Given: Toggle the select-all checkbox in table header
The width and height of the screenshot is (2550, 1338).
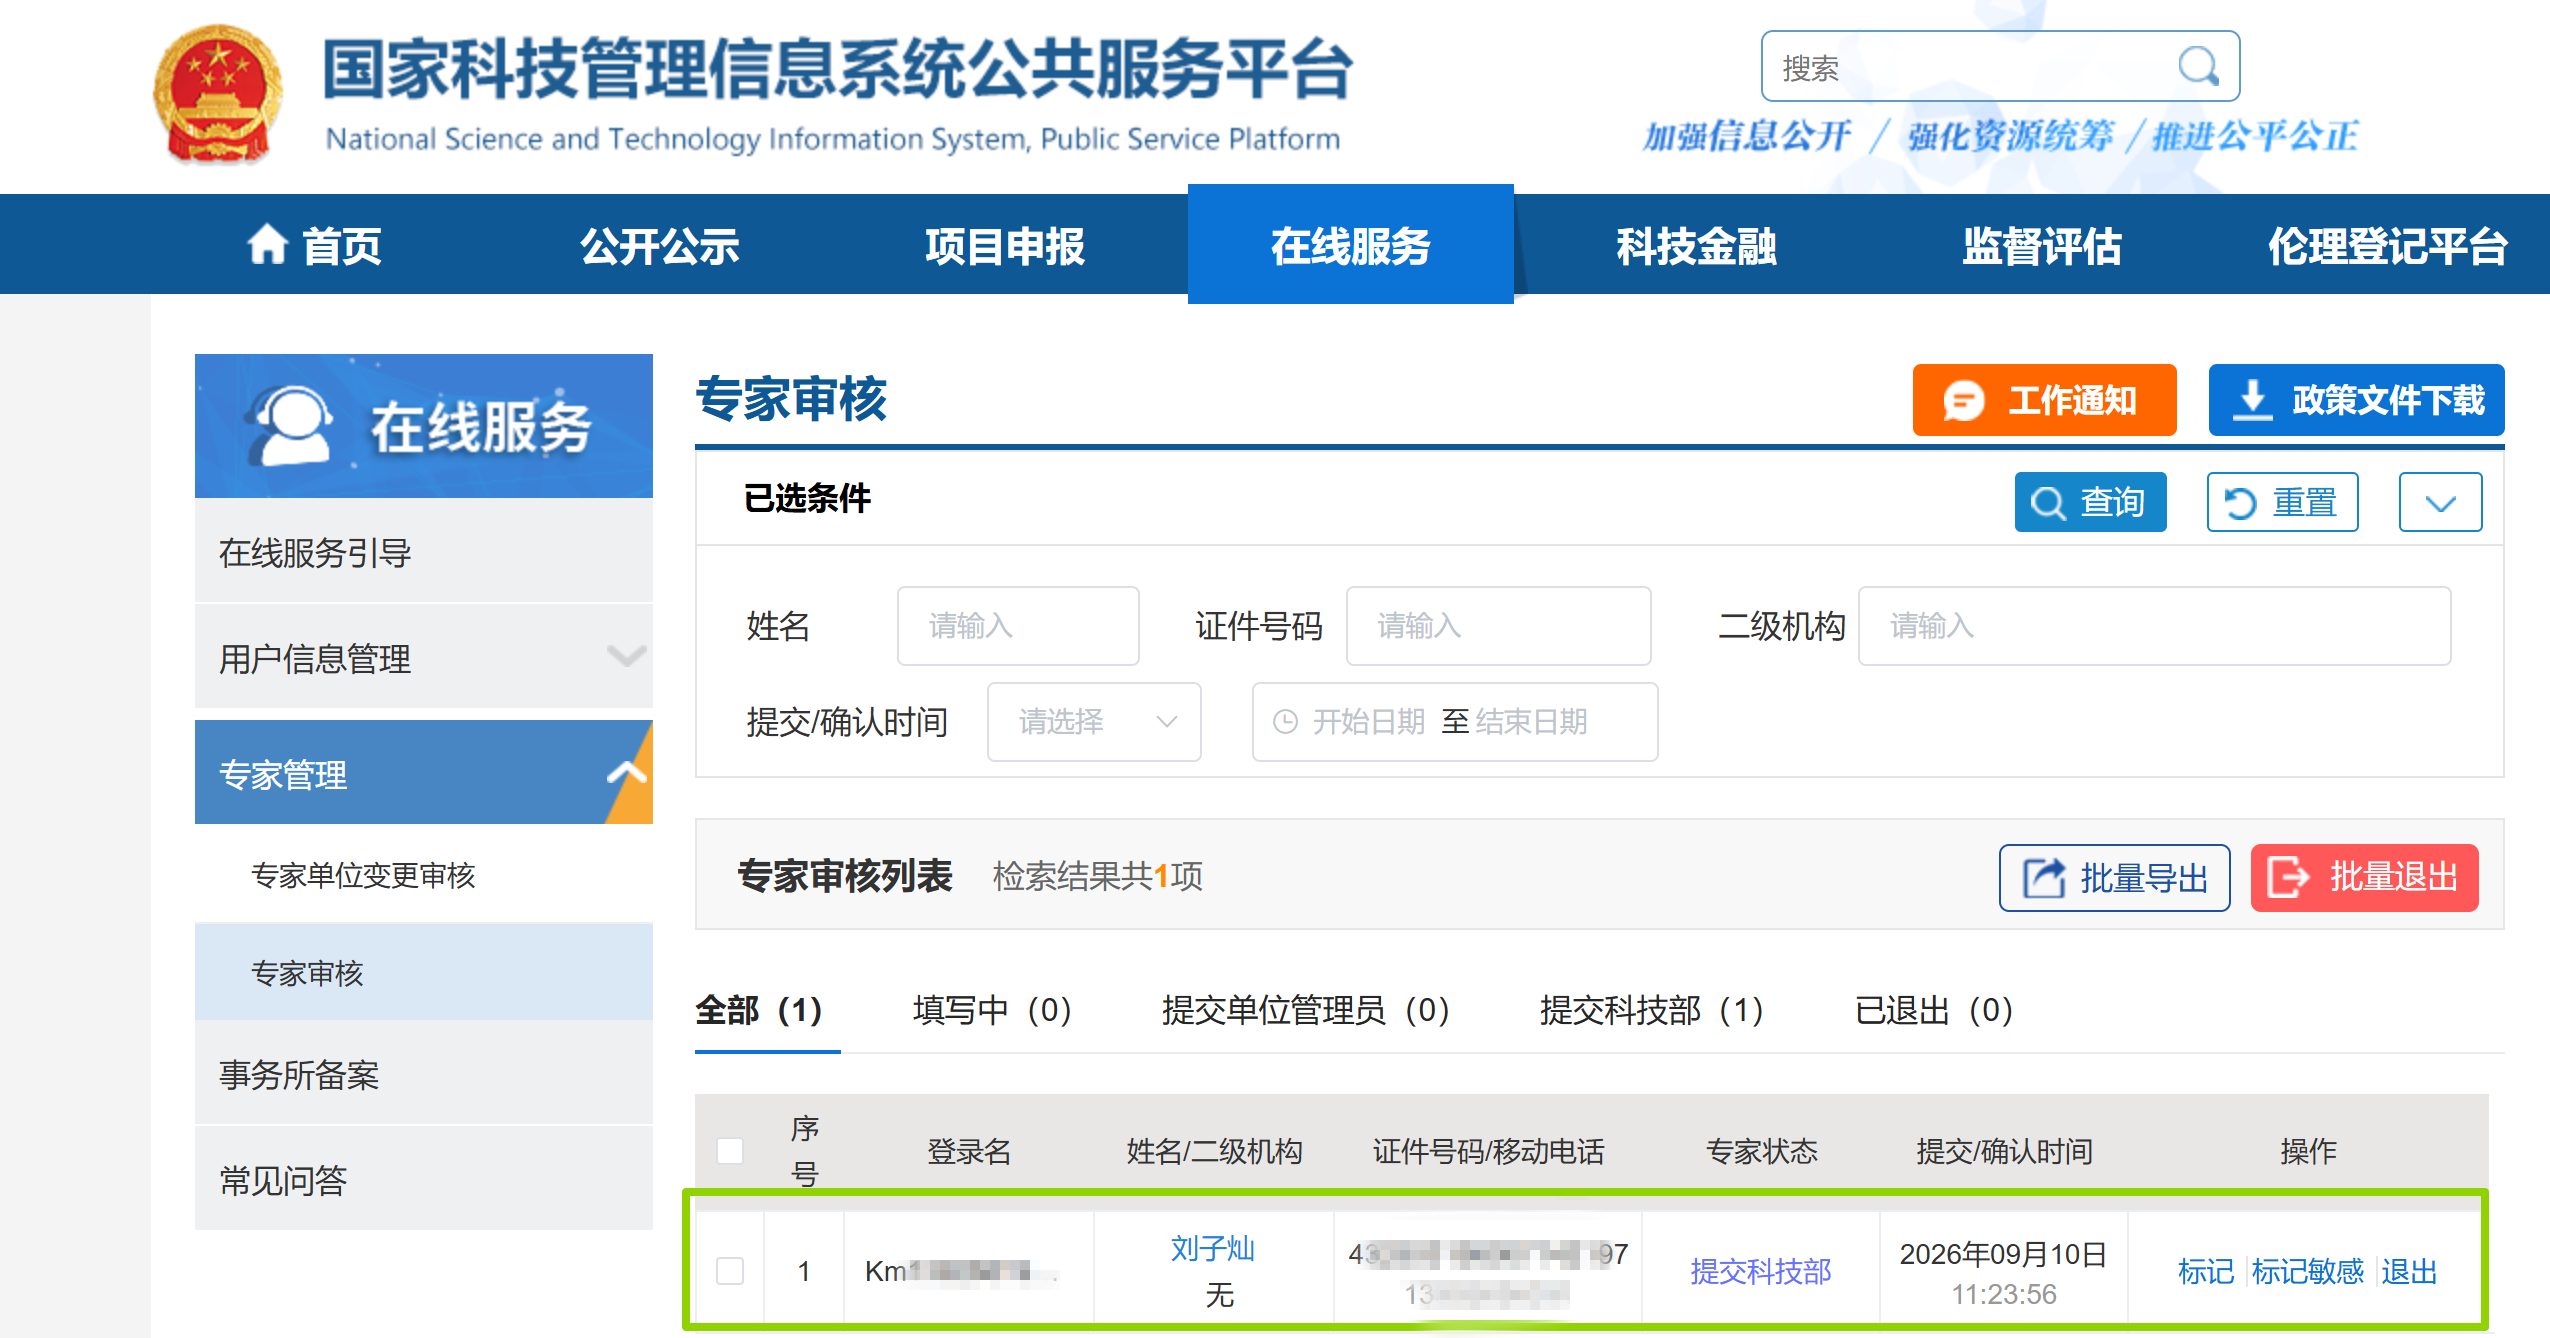Looking at the screenshot, I should point(730,1151).
